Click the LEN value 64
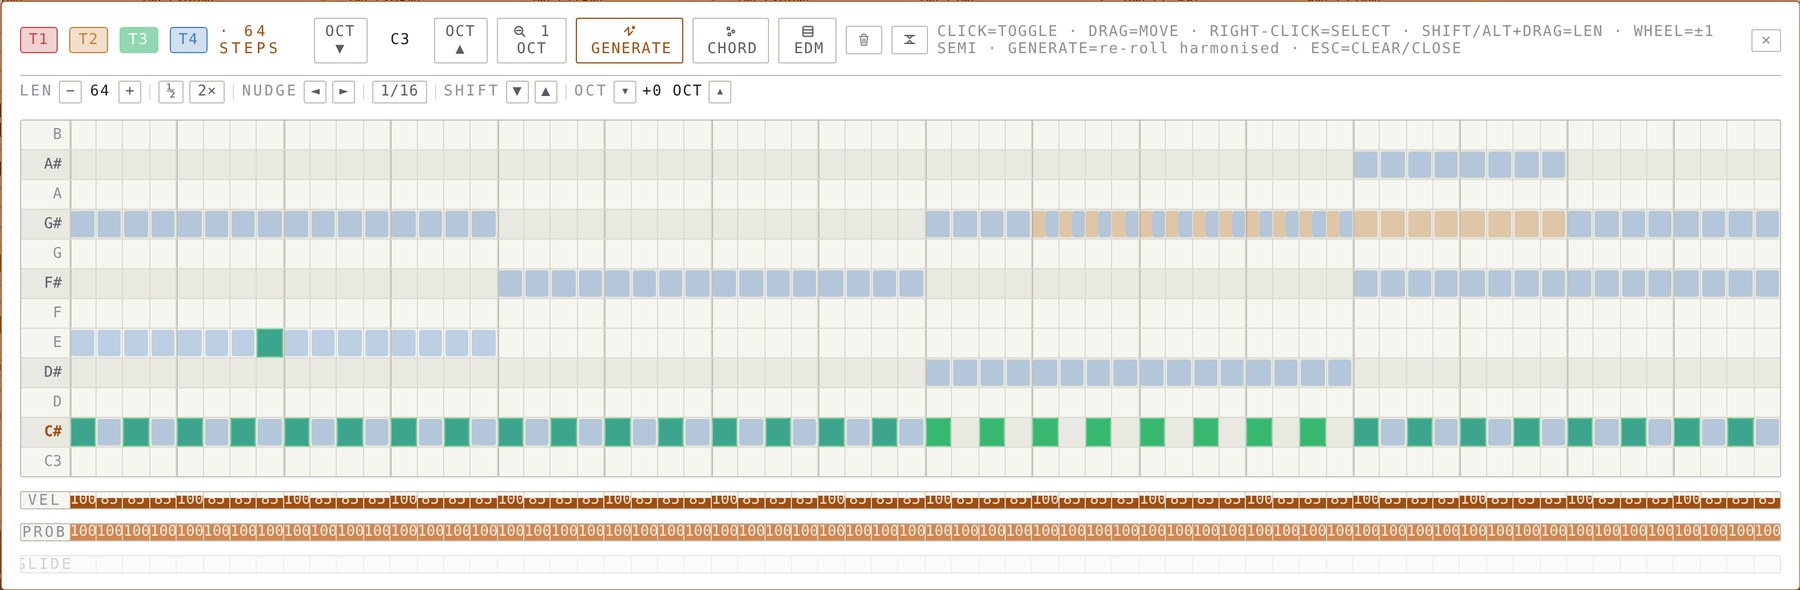Image resolution: width=1800 pixels, height=590 pixels. pos(100,91)
